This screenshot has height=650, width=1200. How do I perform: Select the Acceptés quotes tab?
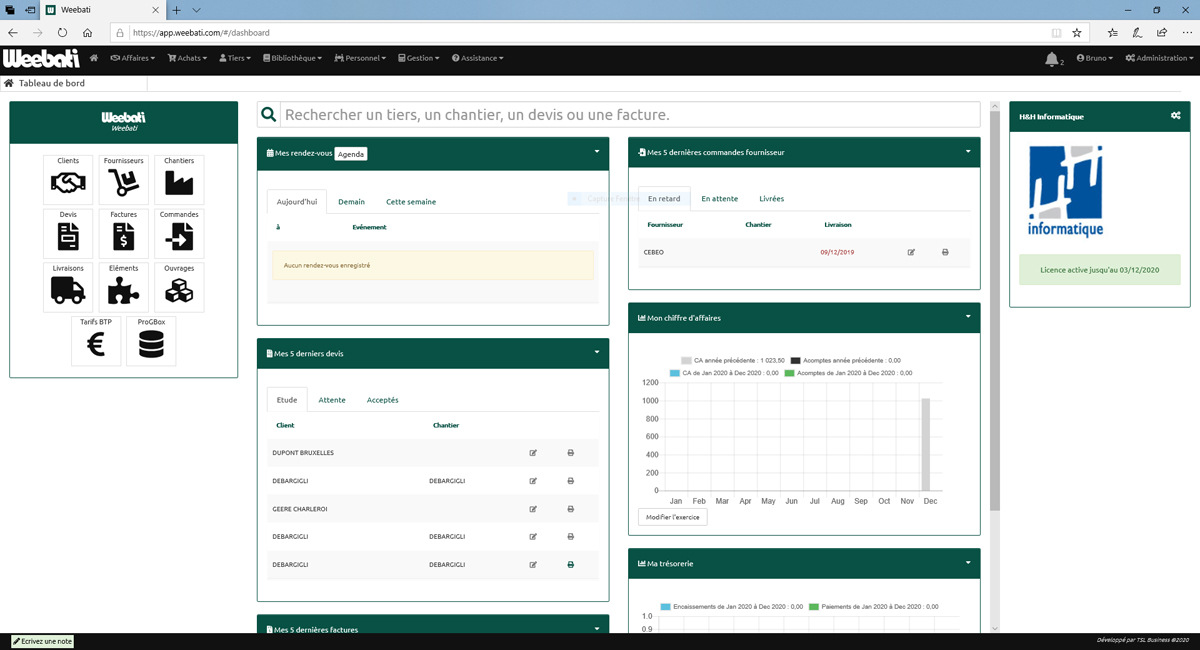pyautogui.click(x=382, y=400)
